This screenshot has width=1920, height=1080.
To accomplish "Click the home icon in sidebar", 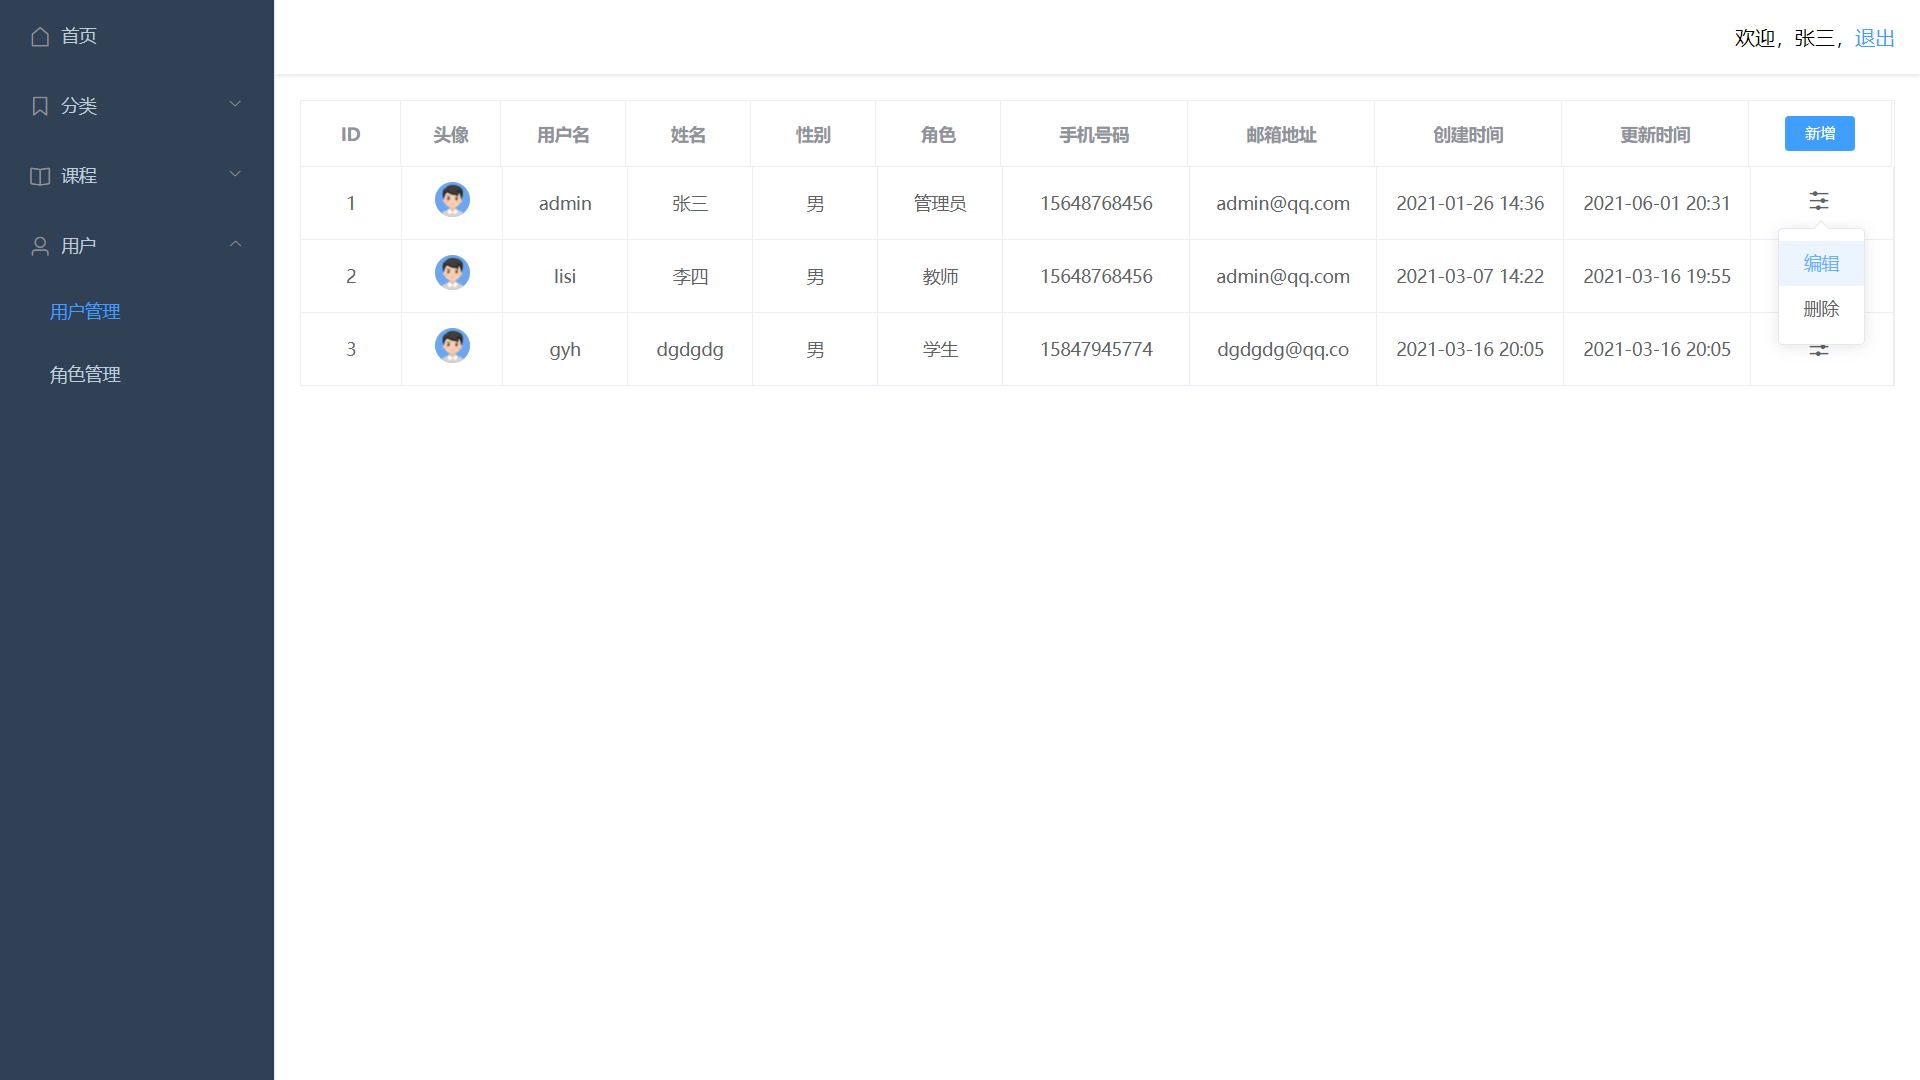I will 40,37.
